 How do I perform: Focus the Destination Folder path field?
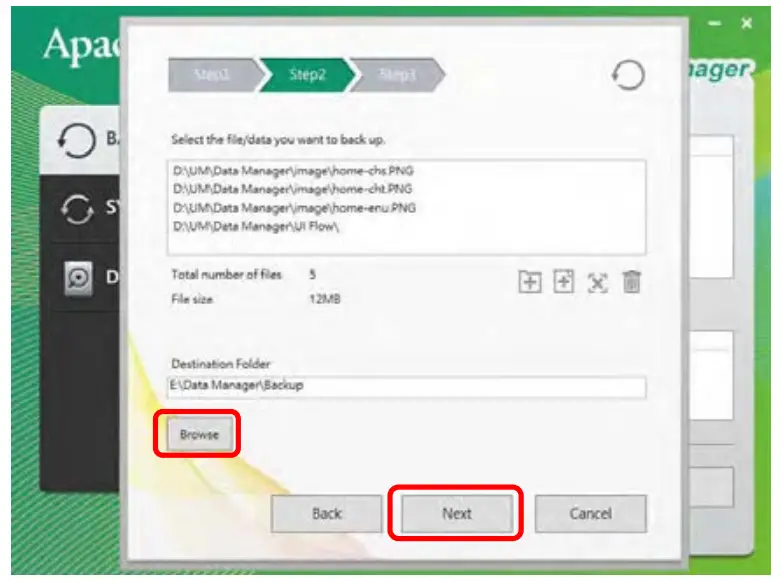tap(406, 387)
